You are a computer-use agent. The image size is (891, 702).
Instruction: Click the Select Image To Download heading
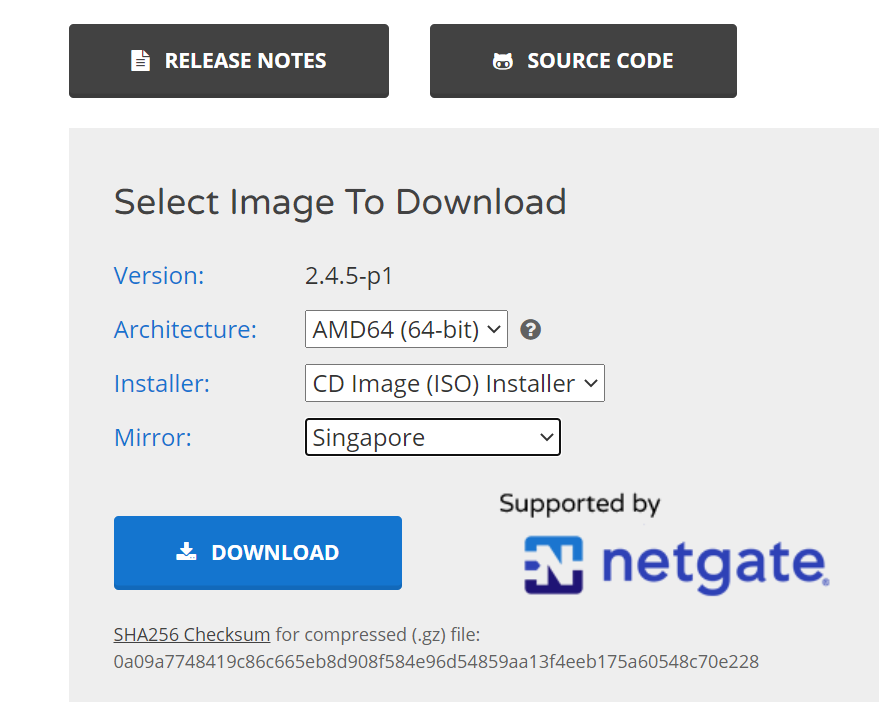340,202
